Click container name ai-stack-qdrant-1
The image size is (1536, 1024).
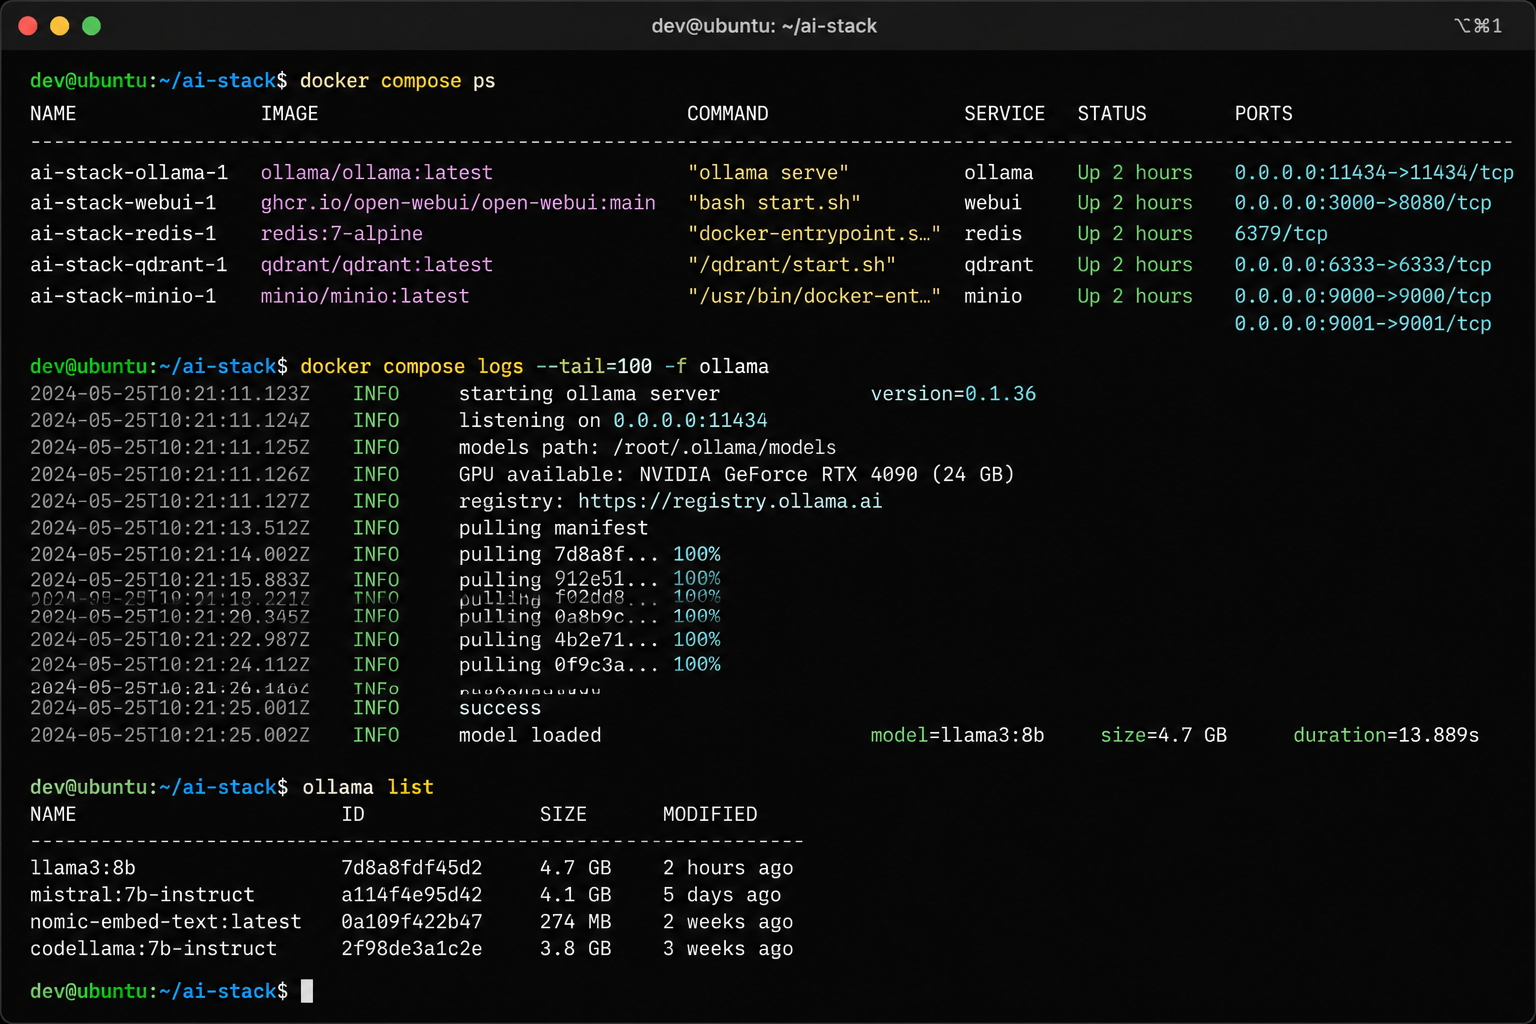(129, 265)
